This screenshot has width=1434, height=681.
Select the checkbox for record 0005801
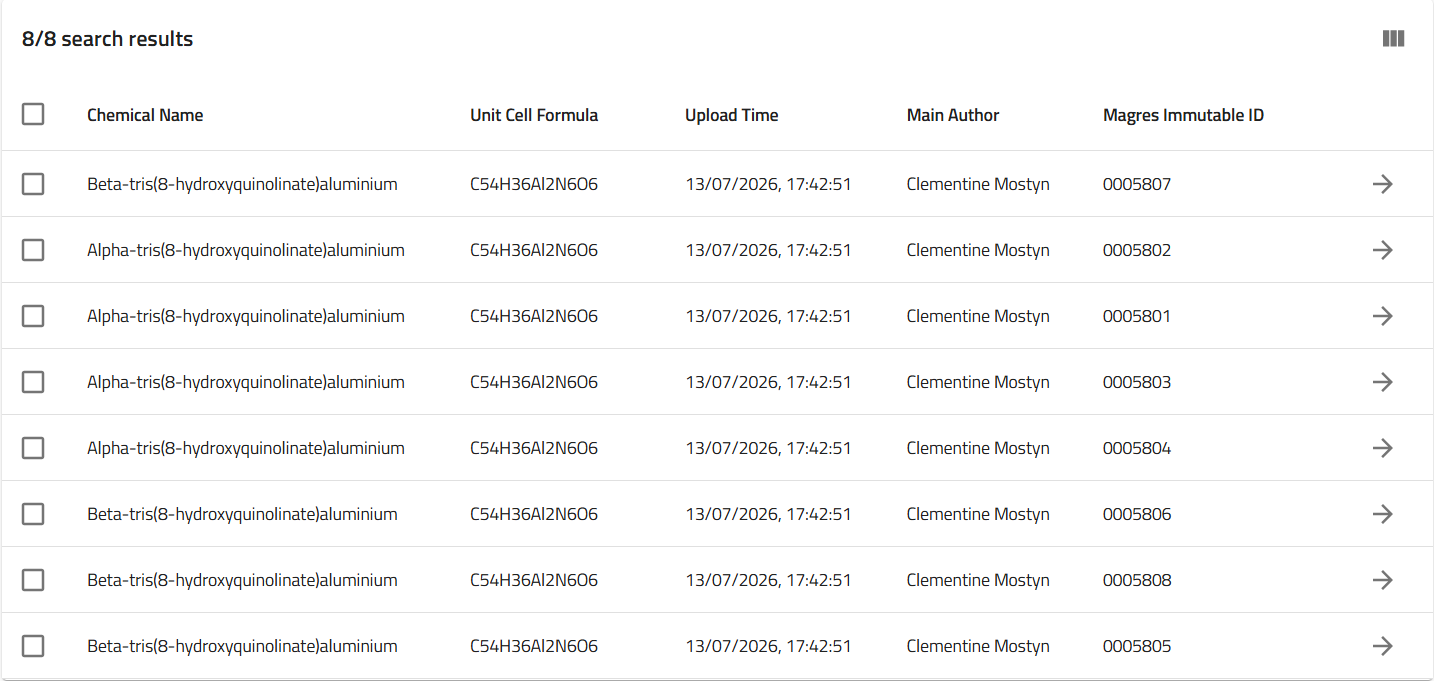click(33, 316)
